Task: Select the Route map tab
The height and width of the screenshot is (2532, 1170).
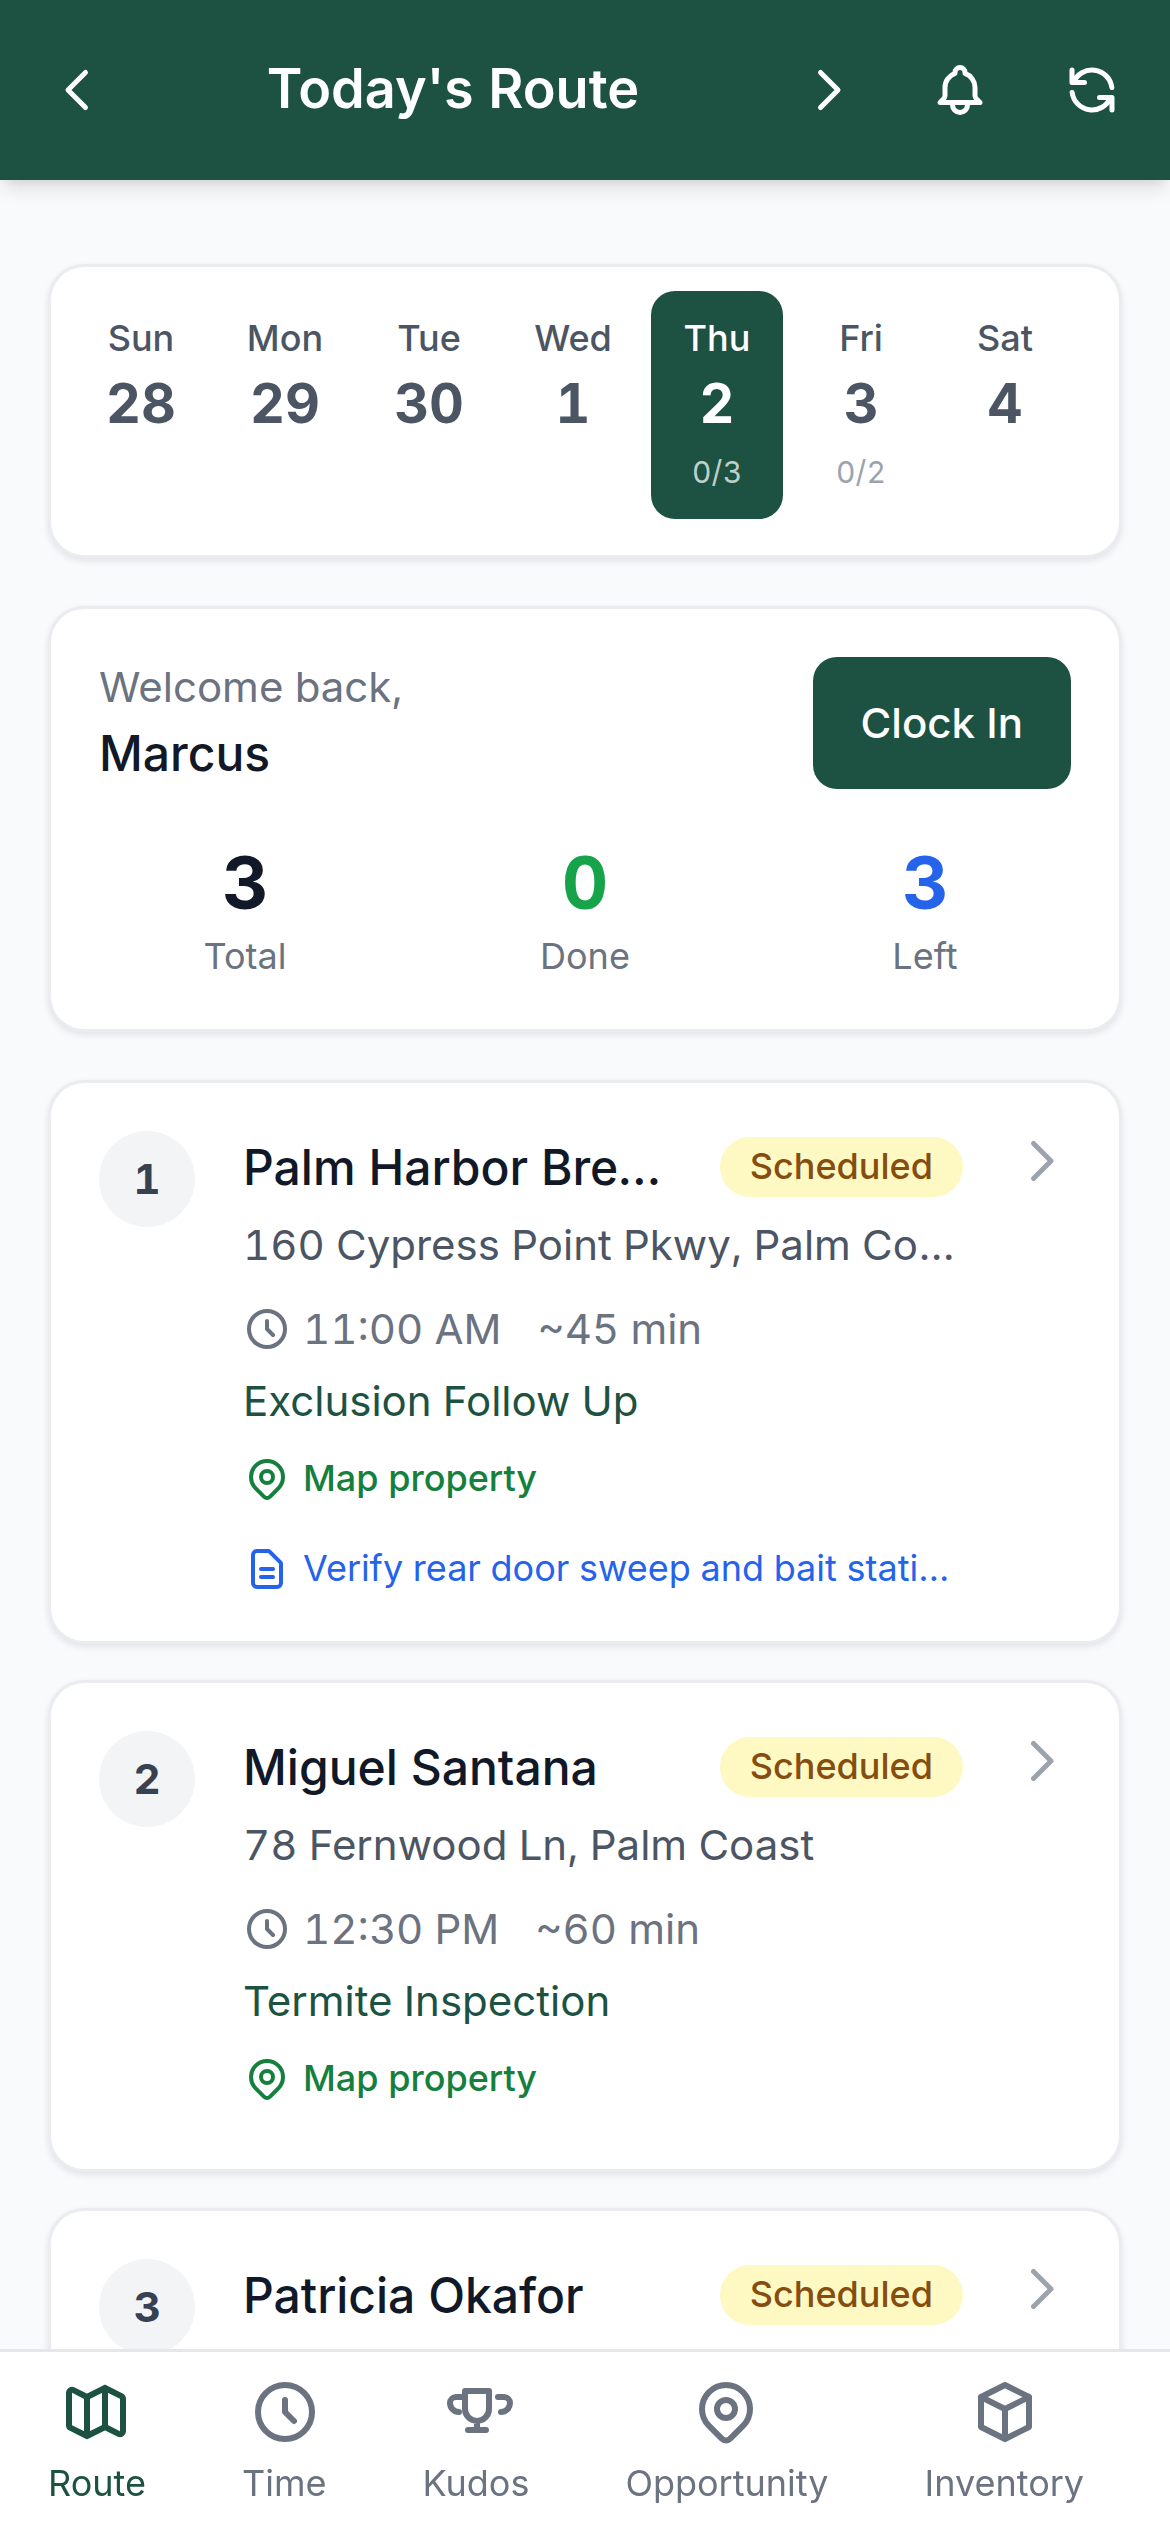Action: pyautogui.click(x=97, y=2441)
